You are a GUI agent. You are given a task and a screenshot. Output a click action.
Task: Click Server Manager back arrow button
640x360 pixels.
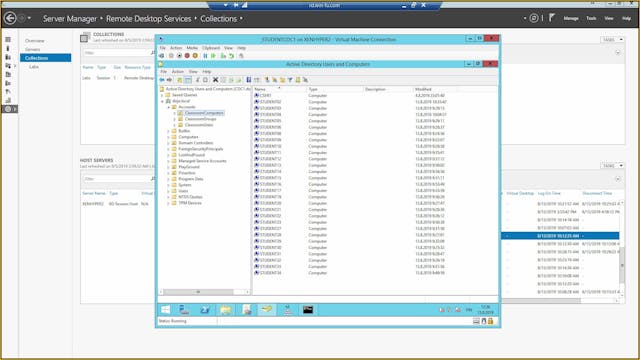[10, 18]
